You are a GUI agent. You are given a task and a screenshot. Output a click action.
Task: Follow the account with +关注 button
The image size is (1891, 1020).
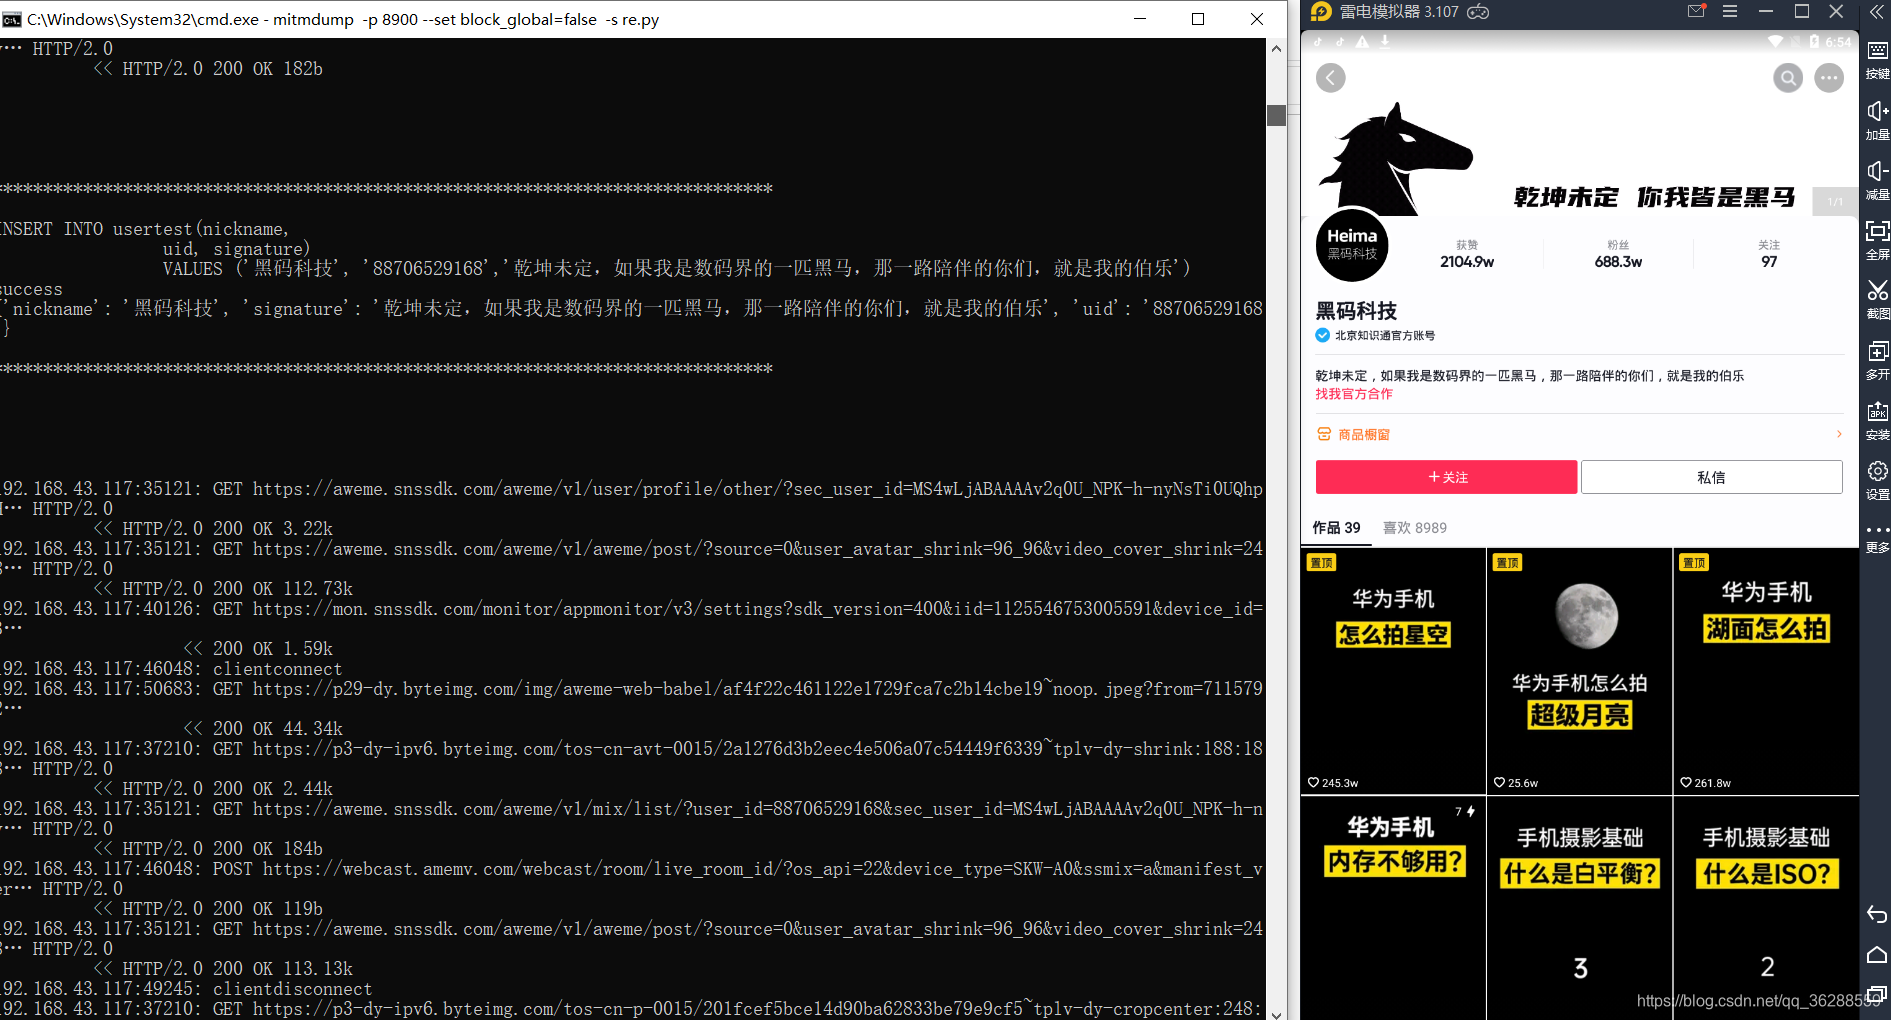point(1446,477)
